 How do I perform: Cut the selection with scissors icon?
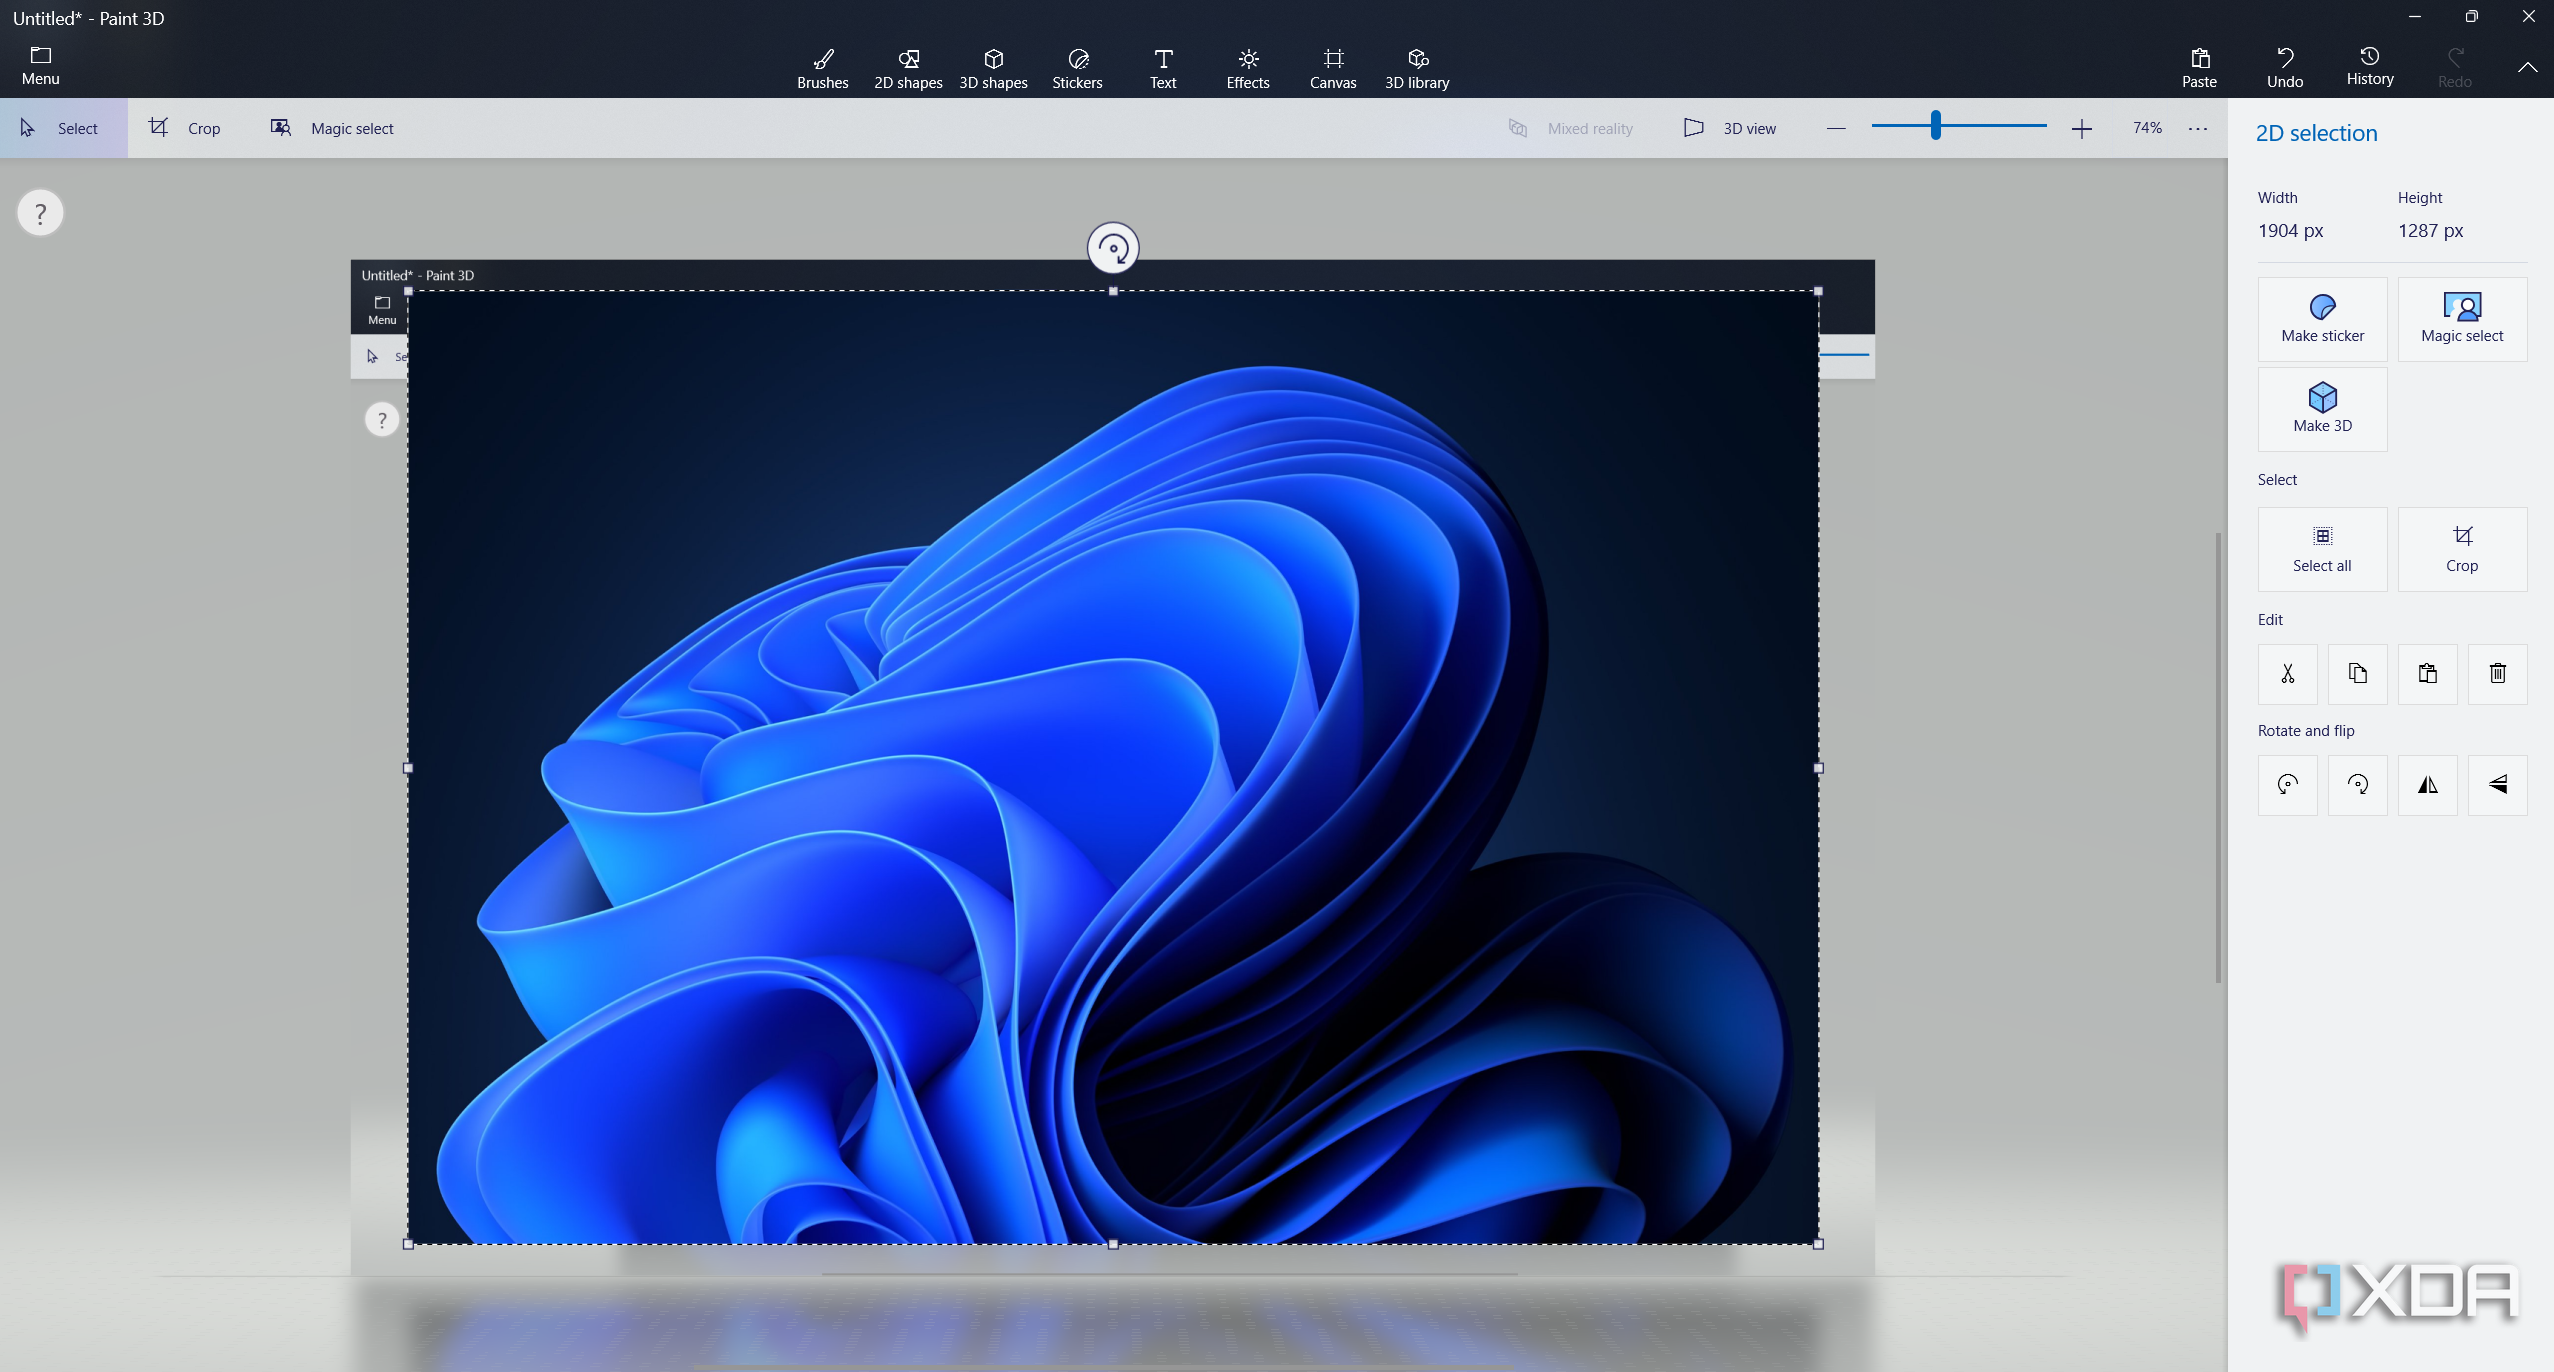point(2287,674)
